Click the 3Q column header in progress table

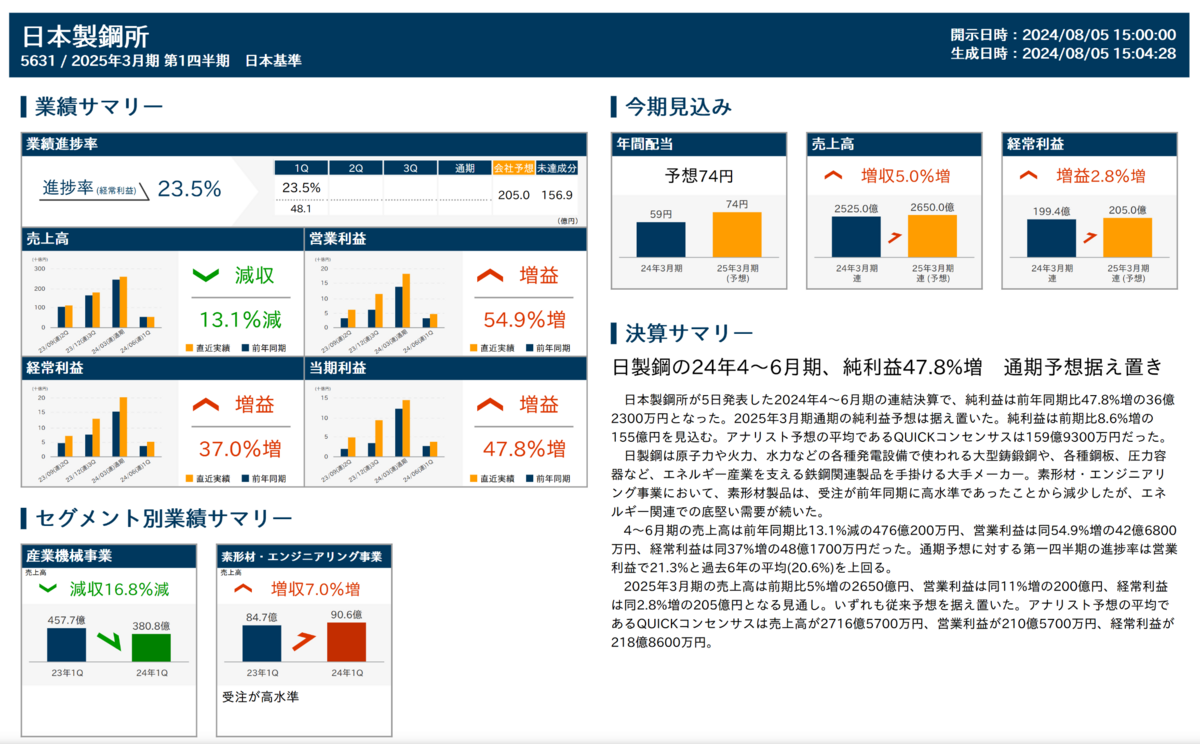coord(410,168)
